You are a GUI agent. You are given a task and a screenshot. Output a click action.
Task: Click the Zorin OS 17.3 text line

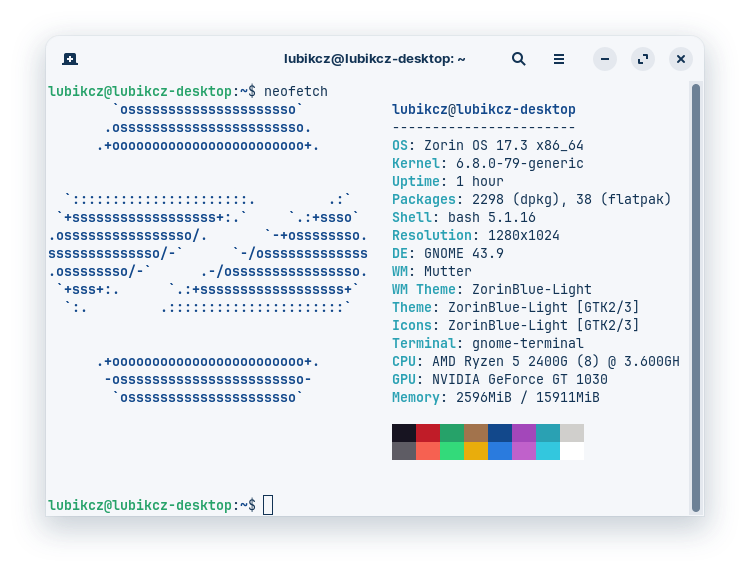coord(487,145)
